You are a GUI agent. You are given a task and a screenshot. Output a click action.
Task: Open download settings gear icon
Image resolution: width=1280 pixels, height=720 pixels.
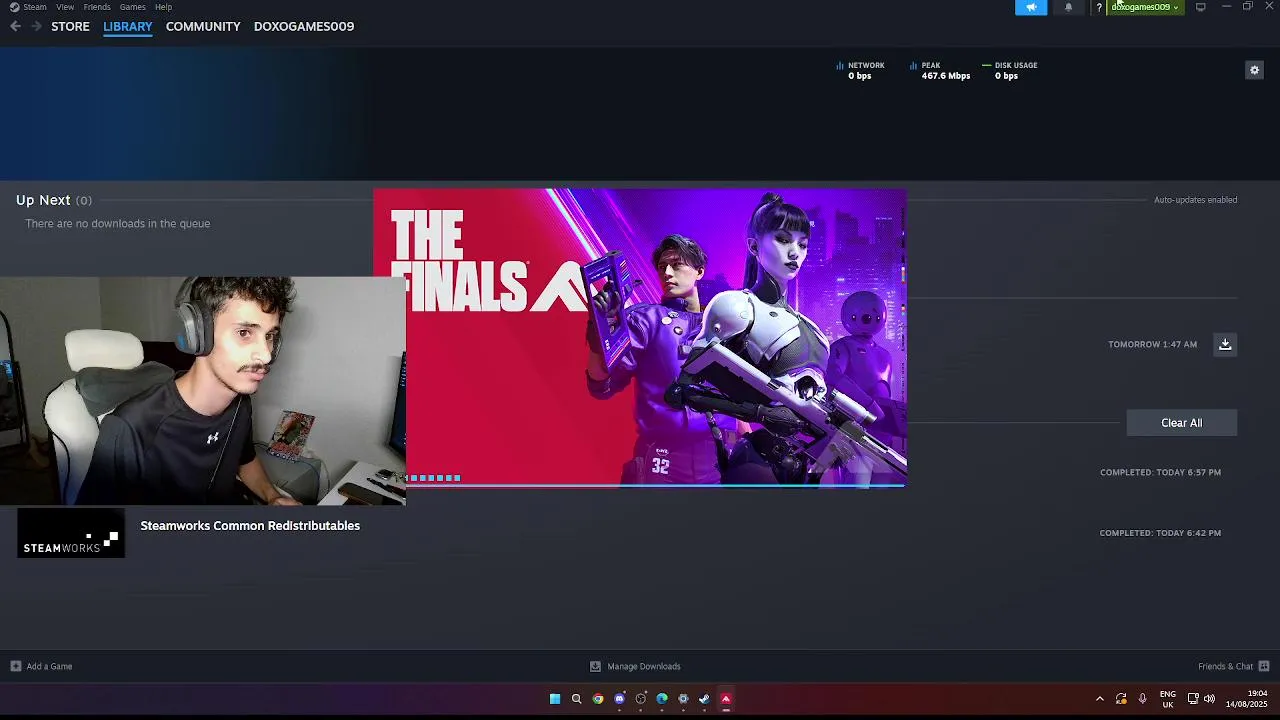[1254, 70]
